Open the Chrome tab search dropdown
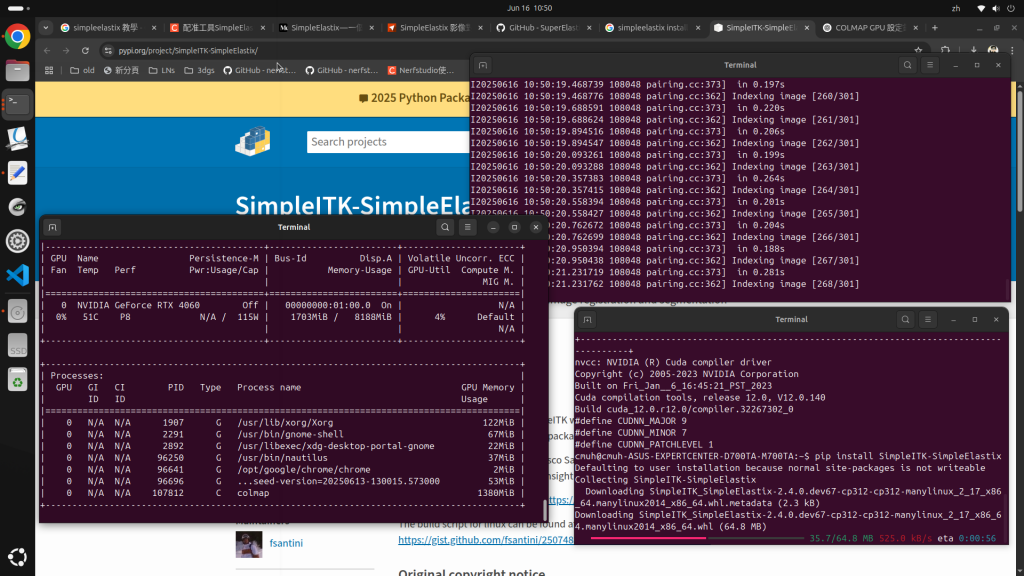The height and width of the screenshot is (576, 1024). pyautogui.click(x=45, y=27)
